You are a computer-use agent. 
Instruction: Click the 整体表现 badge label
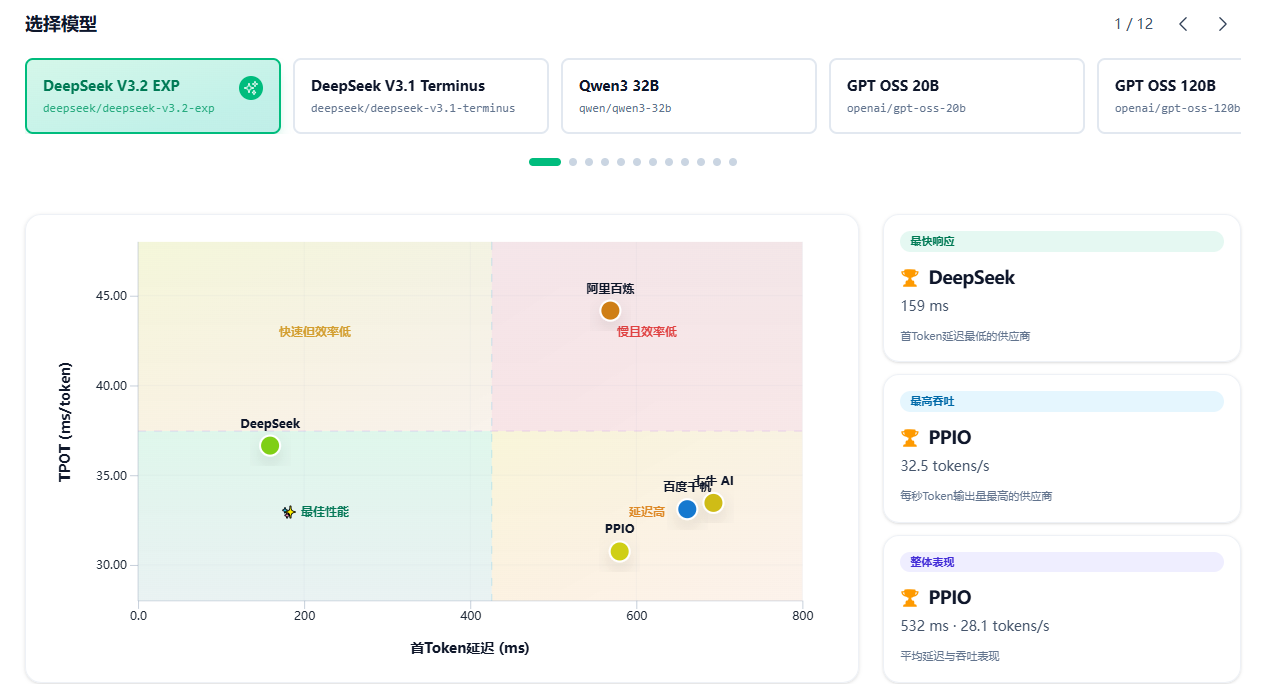tap(932, 562)
